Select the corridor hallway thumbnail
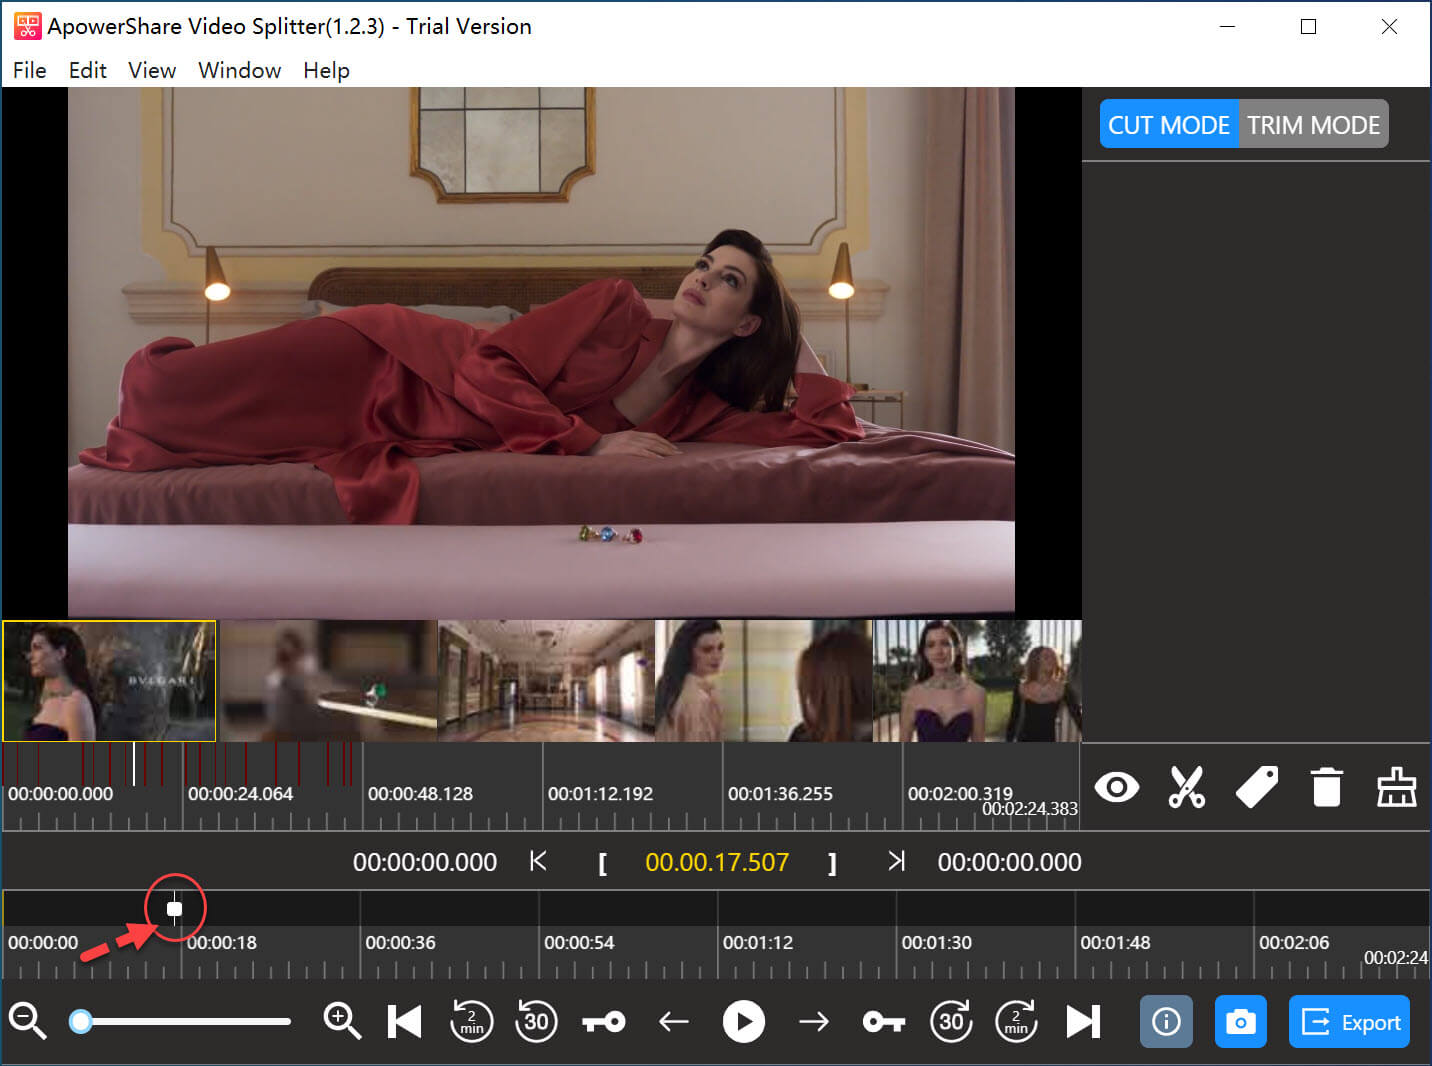This screenshot has height=1066, width=1432. [x=546, y=681]
